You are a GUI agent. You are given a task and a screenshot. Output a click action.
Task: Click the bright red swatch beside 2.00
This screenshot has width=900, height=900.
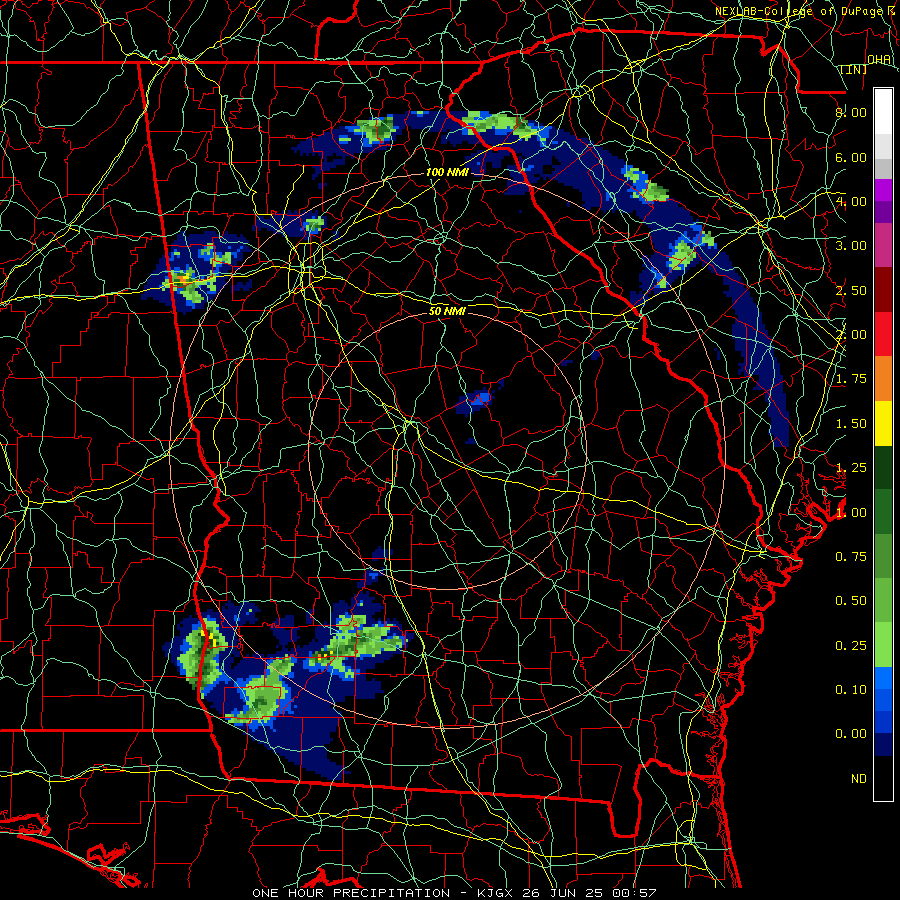click(x=883, y=334)
